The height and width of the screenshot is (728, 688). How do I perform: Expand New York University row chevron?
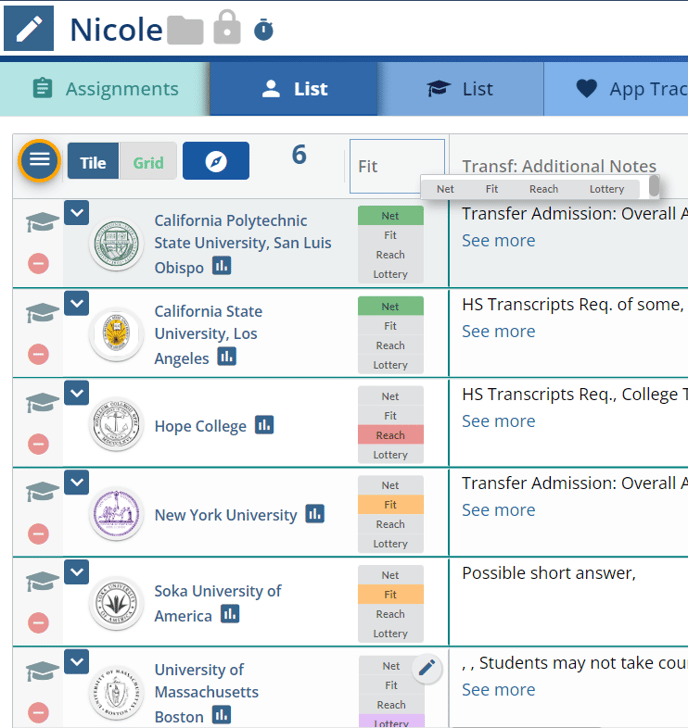click(77, 482)
